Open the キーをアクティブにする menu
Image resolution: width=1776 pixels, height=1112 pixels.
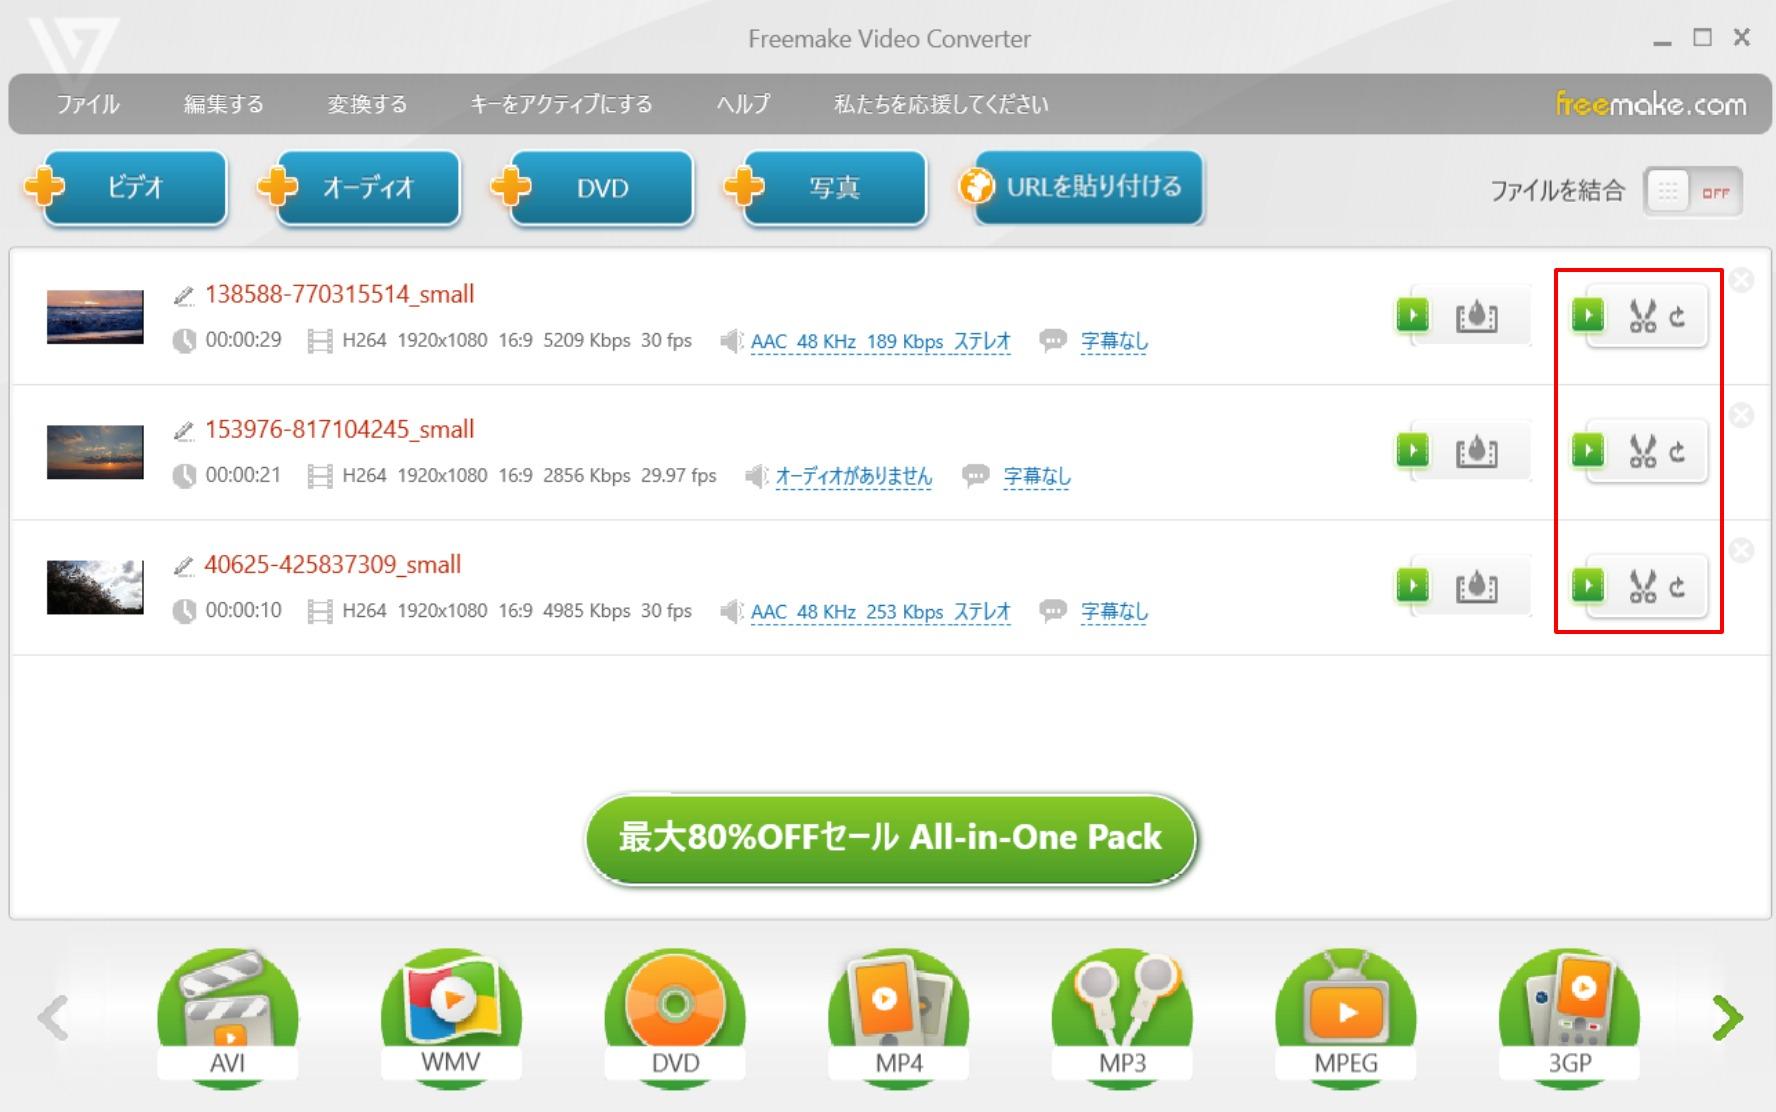coord(561,104)
